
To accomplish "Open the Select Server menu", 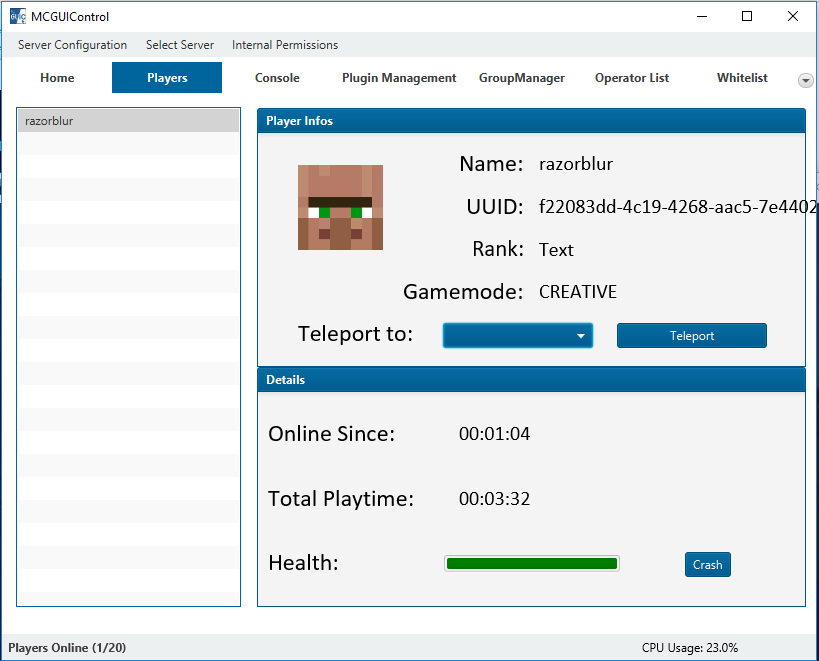I will (179, 45).
